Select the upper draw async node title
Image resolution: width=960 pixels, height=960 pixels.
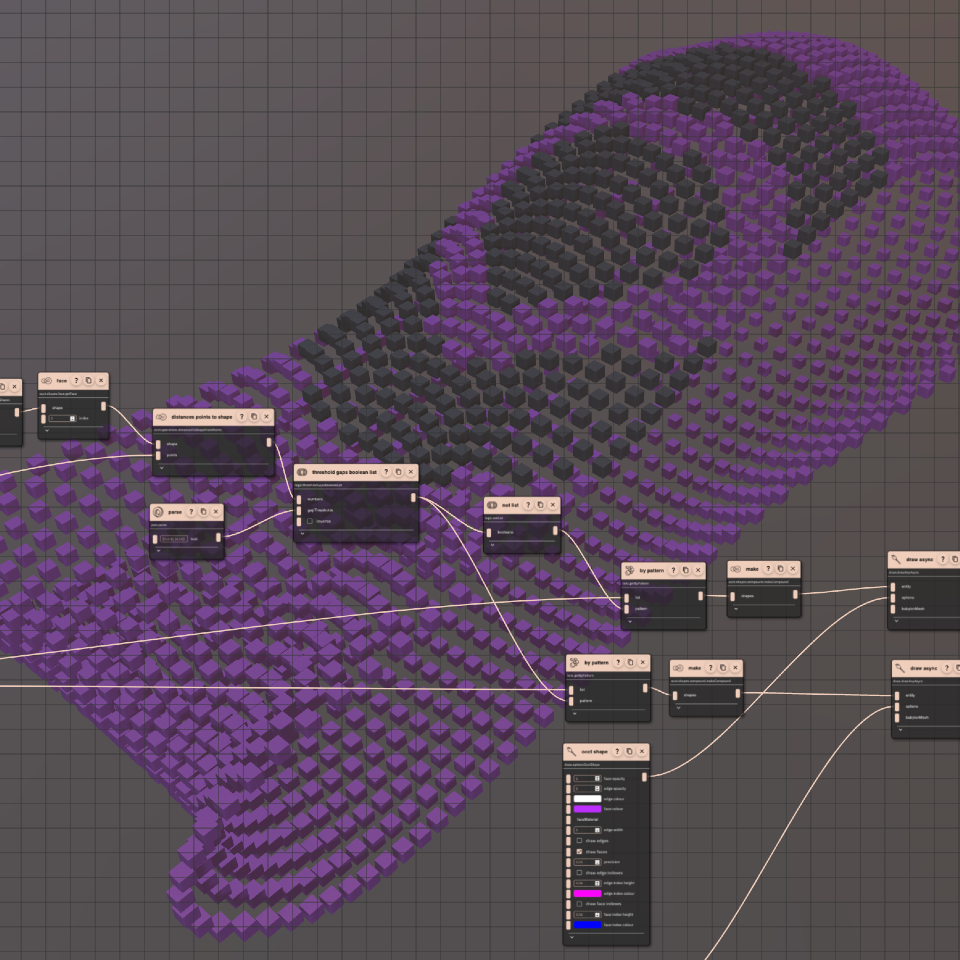[x=921, y=559]
